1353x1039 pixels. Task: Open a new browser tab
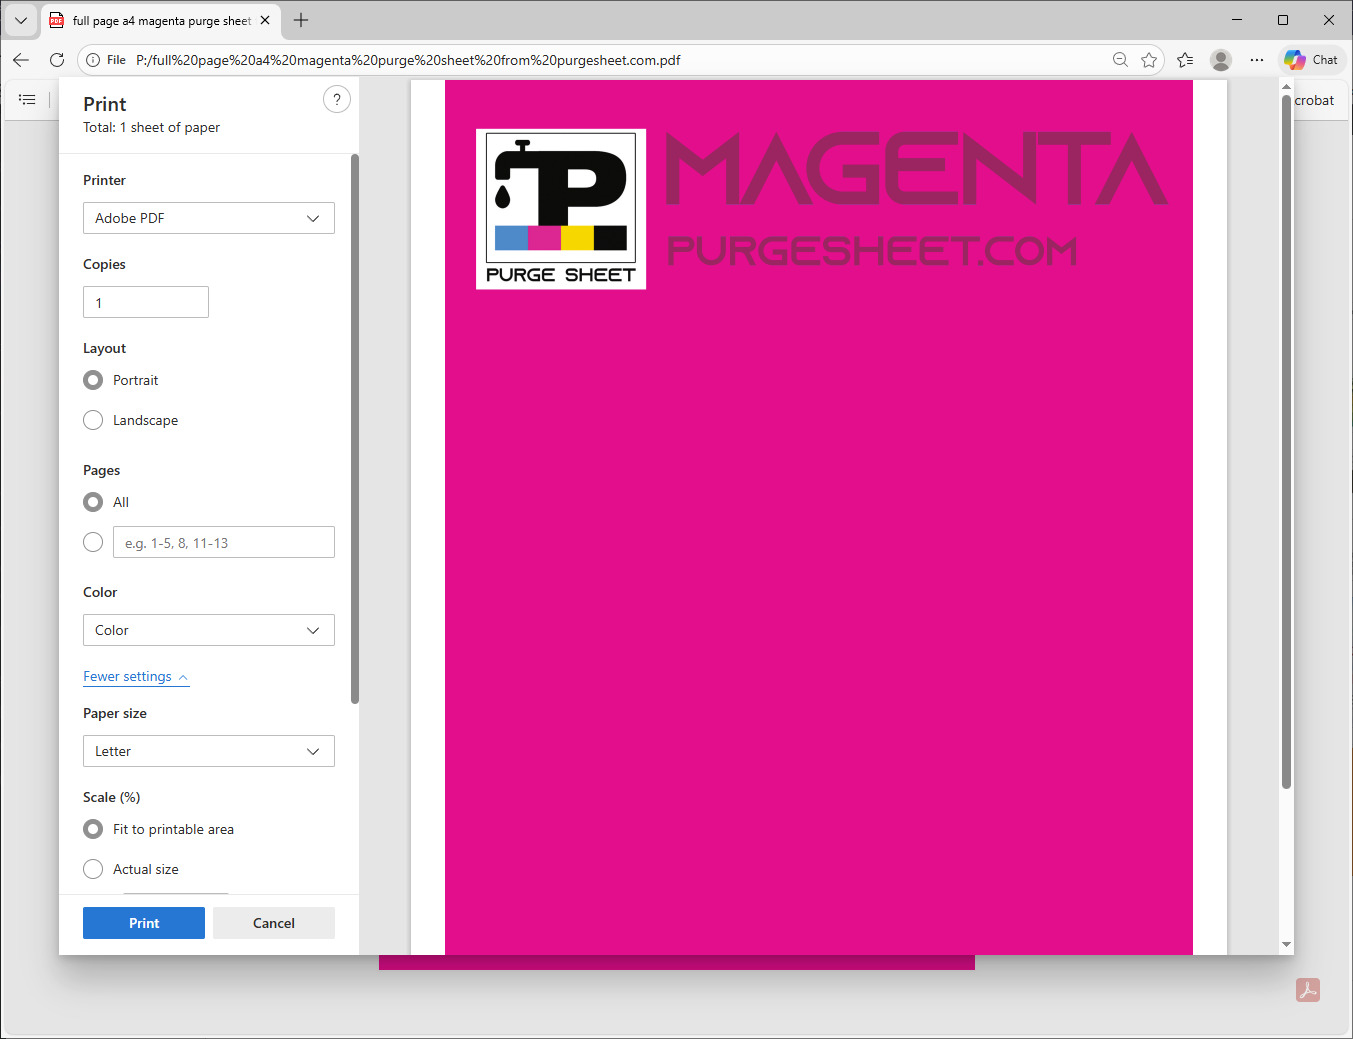(301, 20)
